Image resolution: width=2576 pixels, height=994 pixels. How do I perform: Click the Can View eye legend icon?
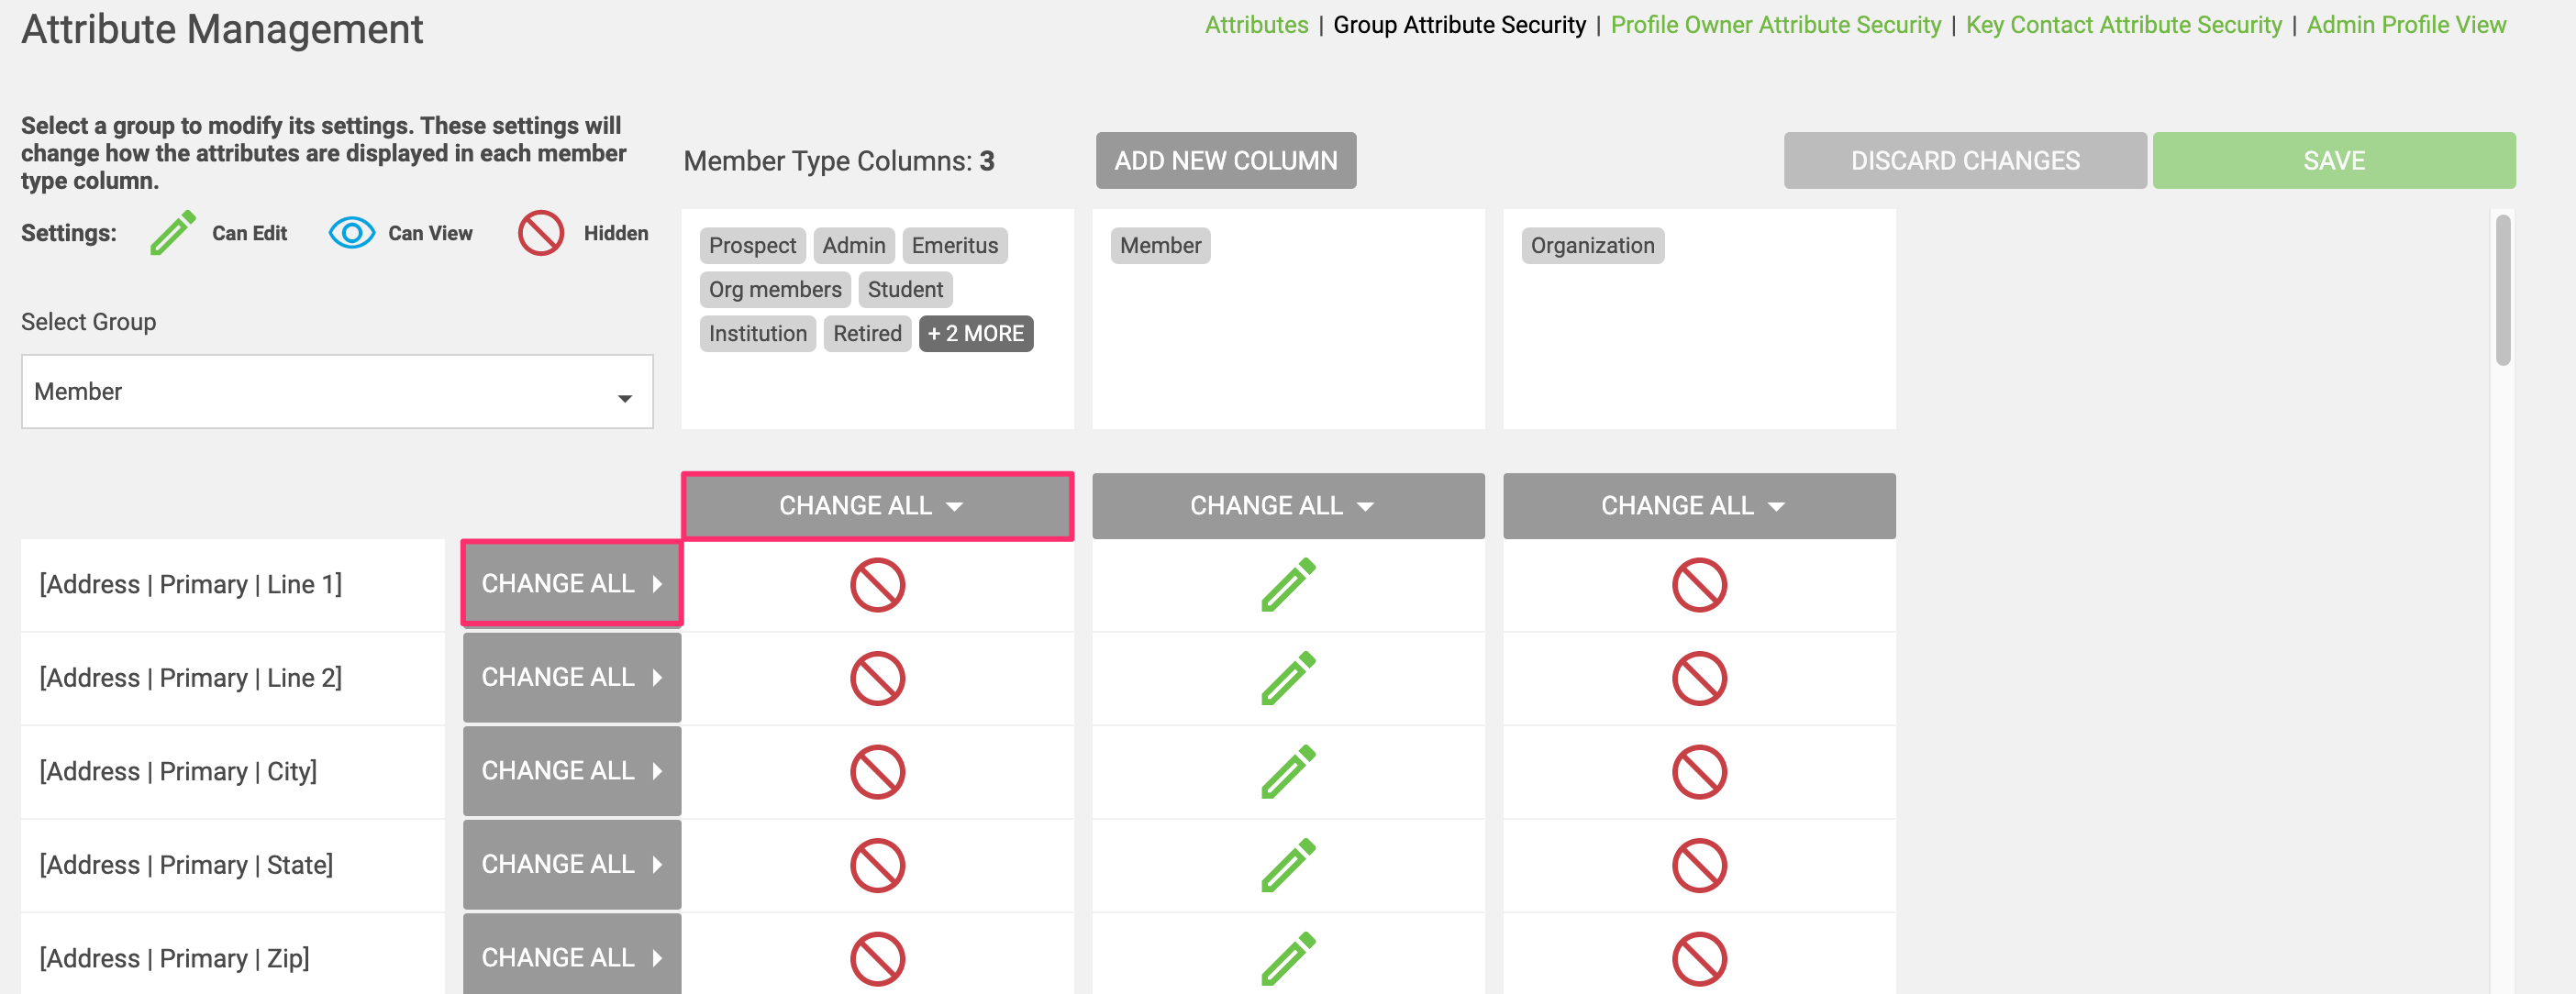351,233
